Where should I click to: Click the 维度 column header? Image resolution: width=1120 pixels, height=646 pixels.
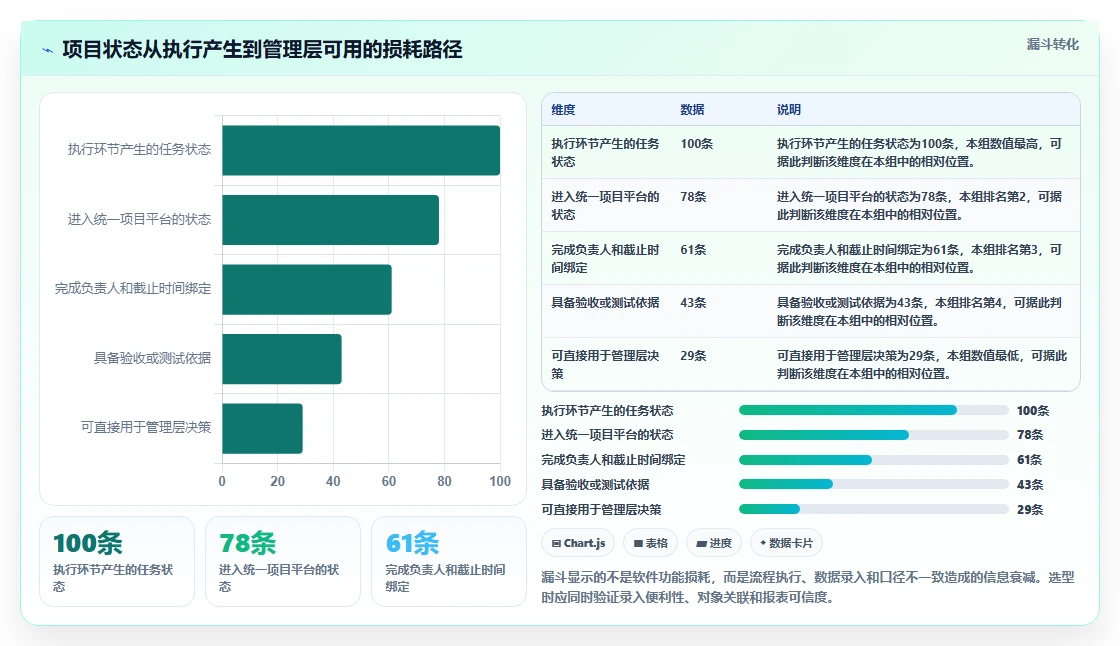pos(563,109)
